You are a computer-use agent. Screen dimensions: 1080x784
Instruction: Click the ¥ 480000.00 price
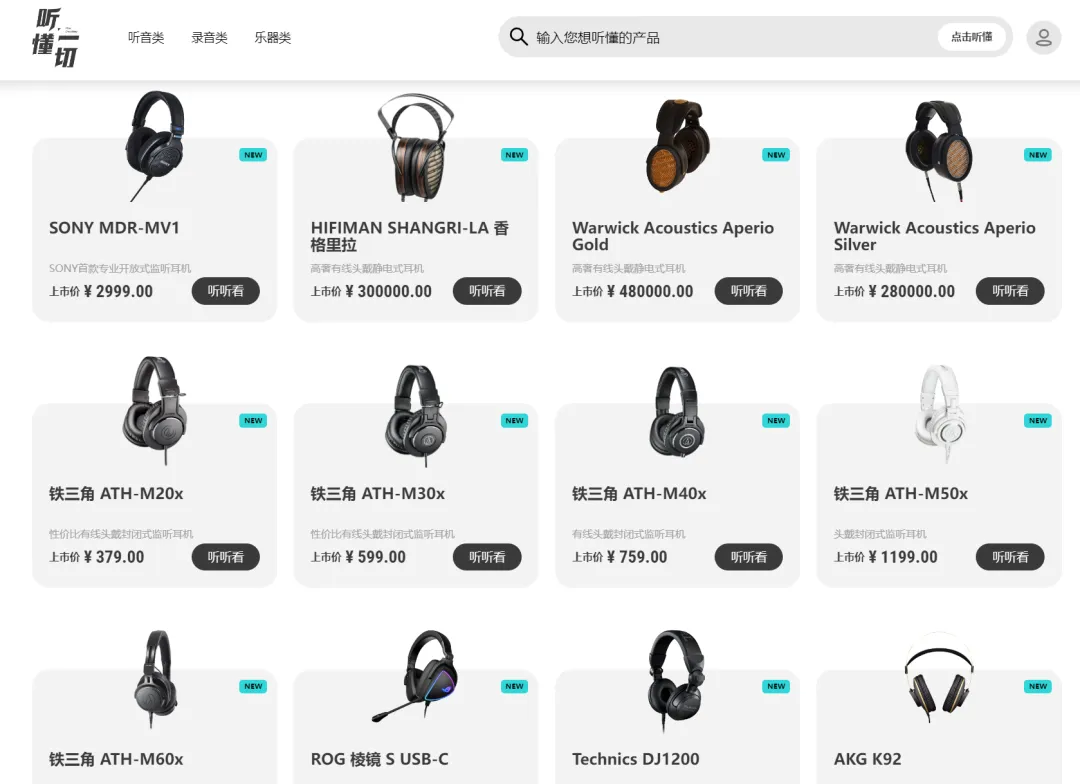coord(650,291)
